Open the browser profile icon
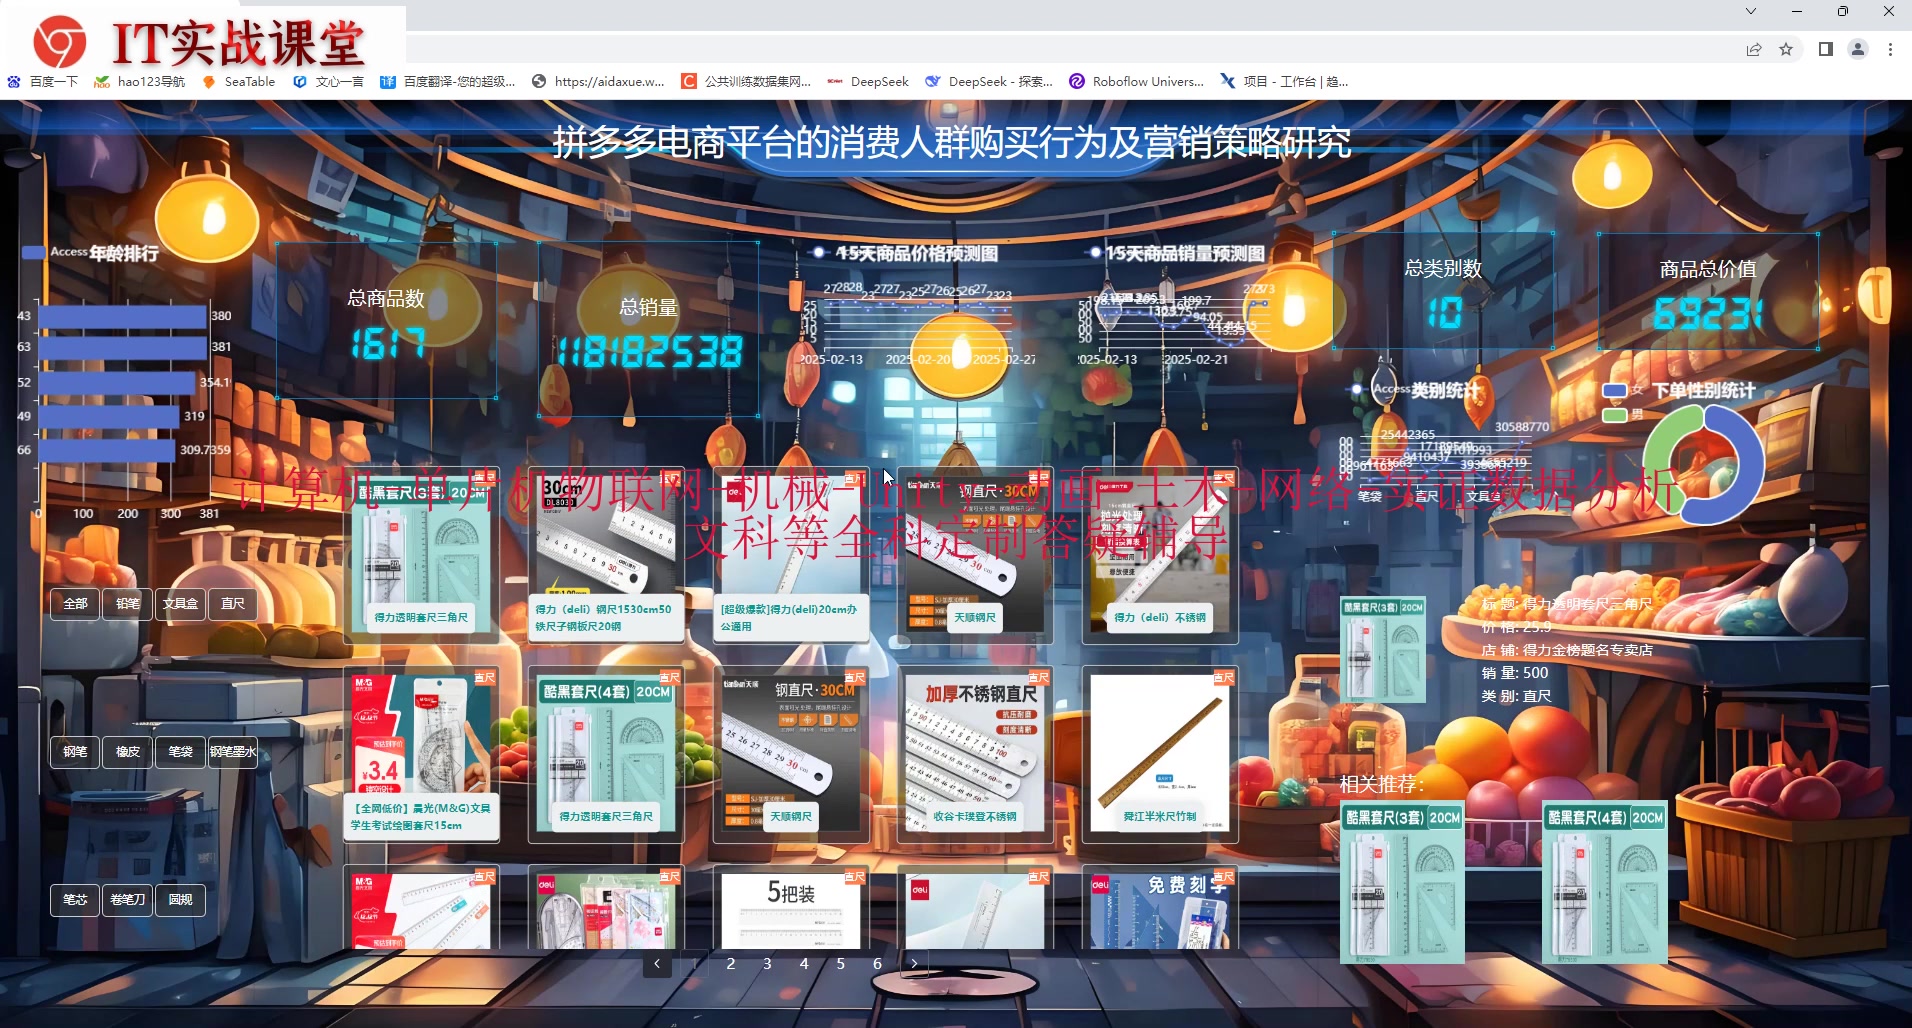The height and width of the screenshot is (1028, 1912). (x=1858, y=49)
